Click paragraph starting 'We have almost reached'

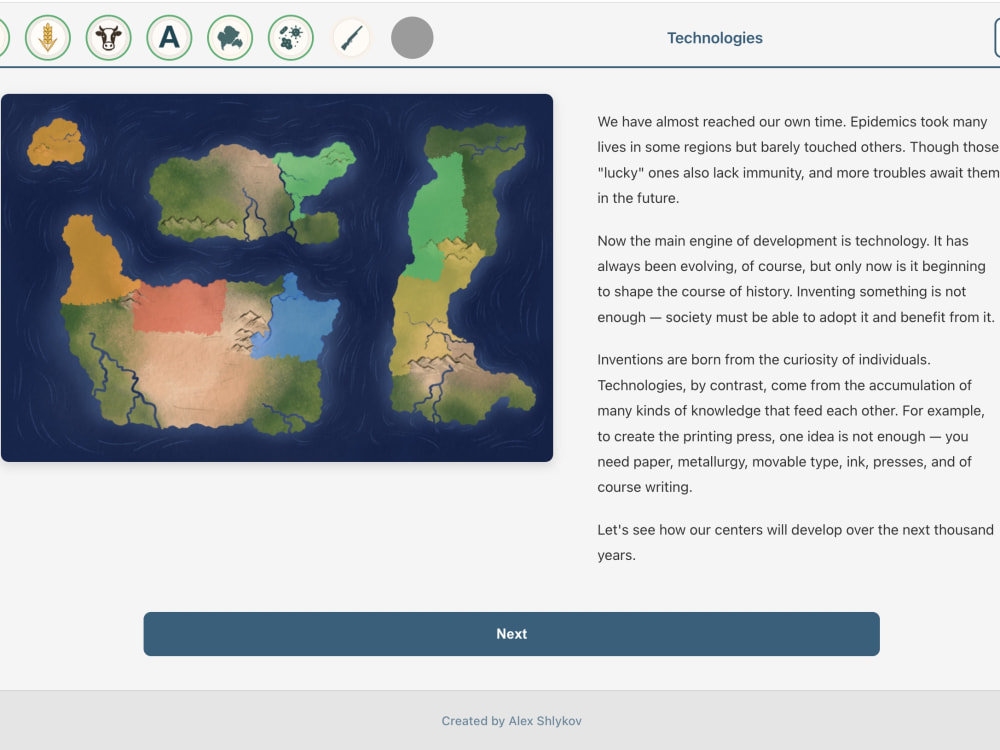(x=798, y=160)
